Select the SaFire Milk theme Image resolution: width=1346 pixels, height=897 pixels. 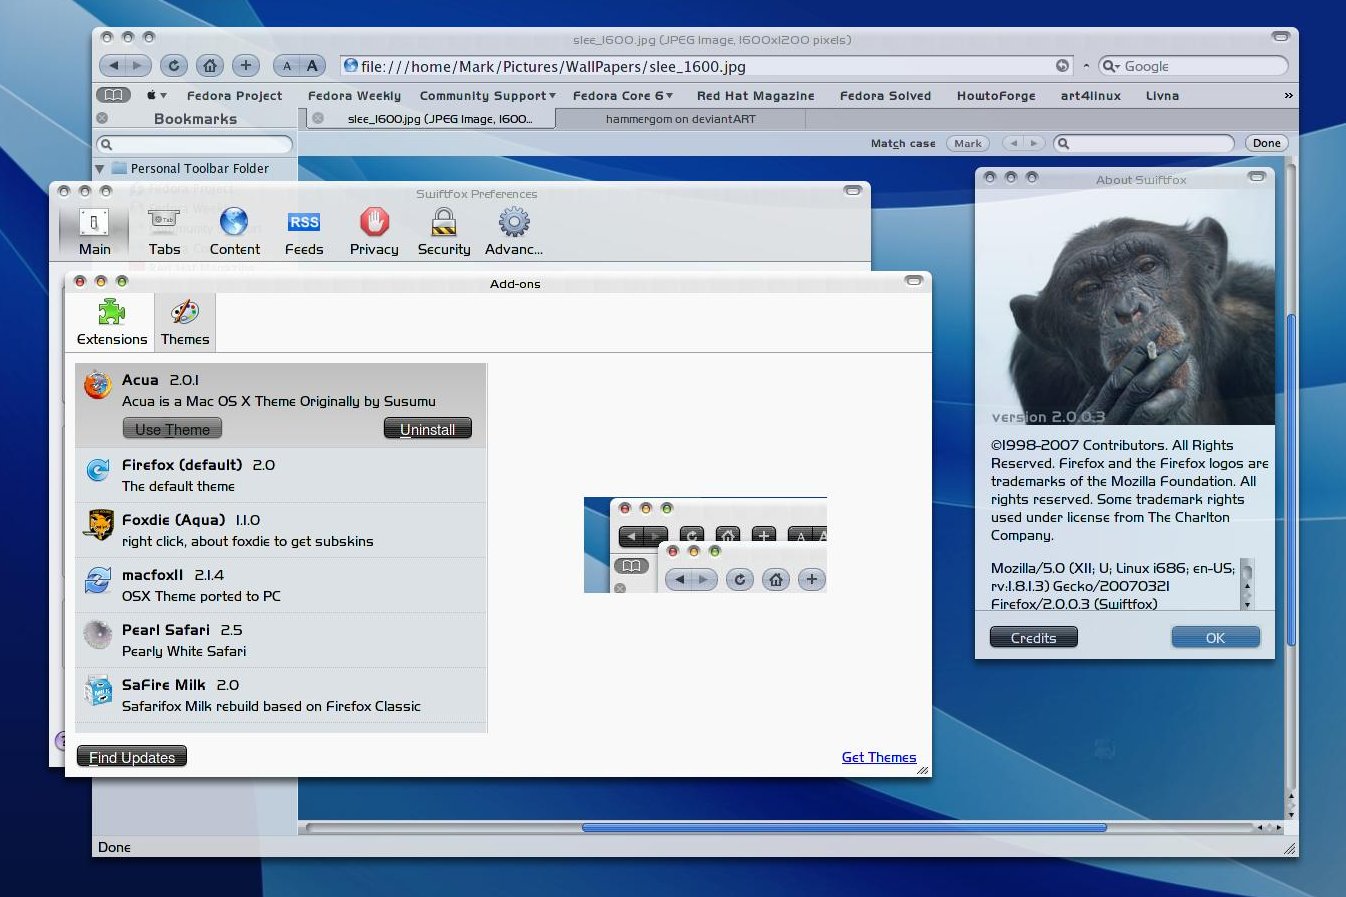click(281, 695)
